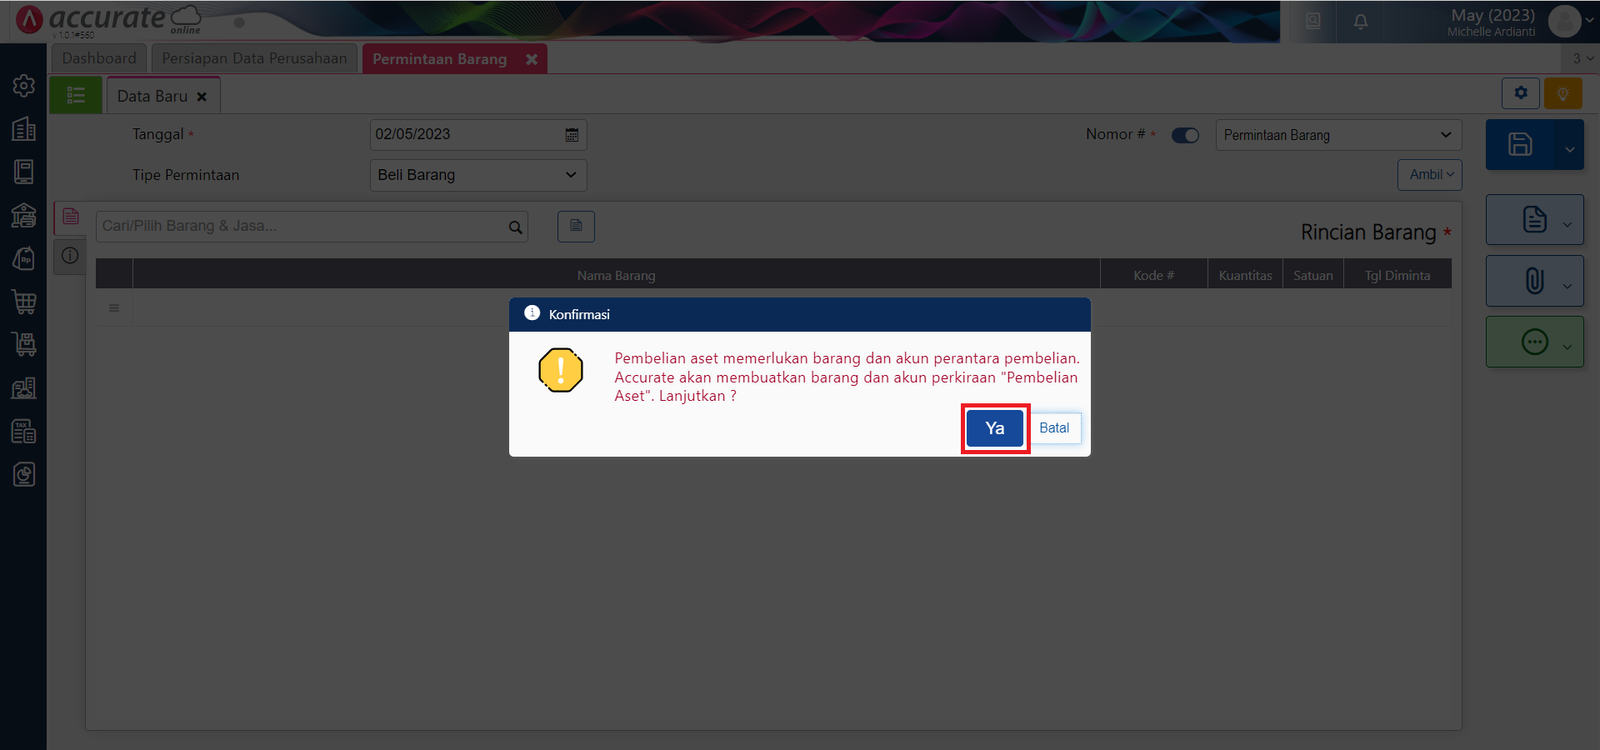The width and height of the screenshot is (1600, 750).
Task: Open the Tipe Permintaan dropdown
Action: (x=477, y=175)
